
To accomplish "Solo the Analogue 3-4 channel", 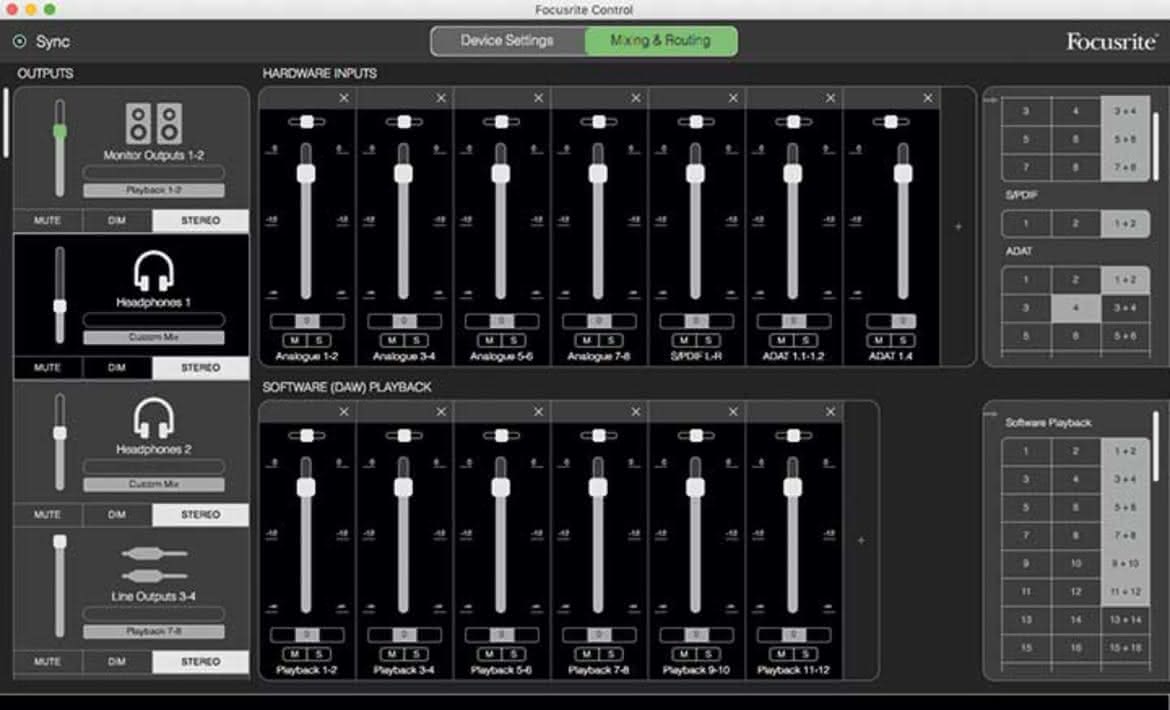I will pos(416,341).
